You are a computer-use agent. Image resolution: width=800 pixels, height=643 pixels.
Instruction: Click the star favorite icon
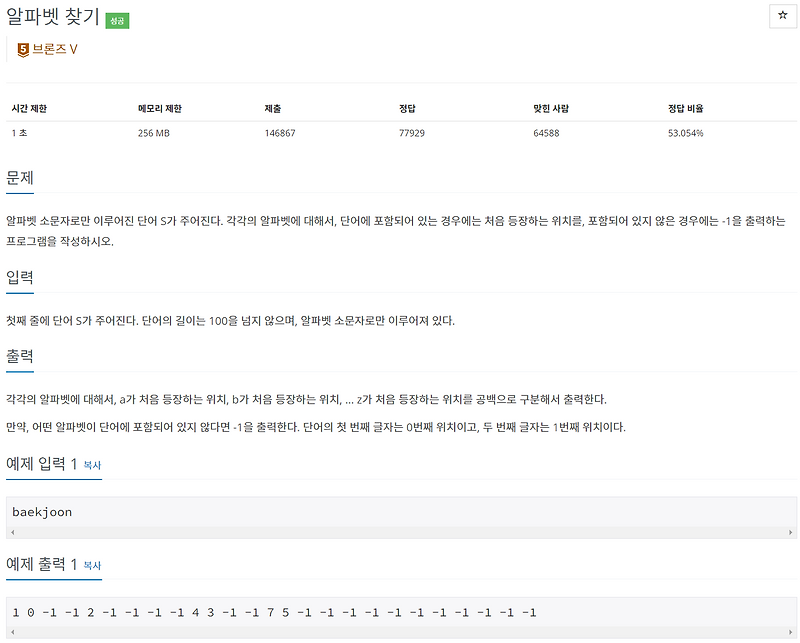point(782,16)
